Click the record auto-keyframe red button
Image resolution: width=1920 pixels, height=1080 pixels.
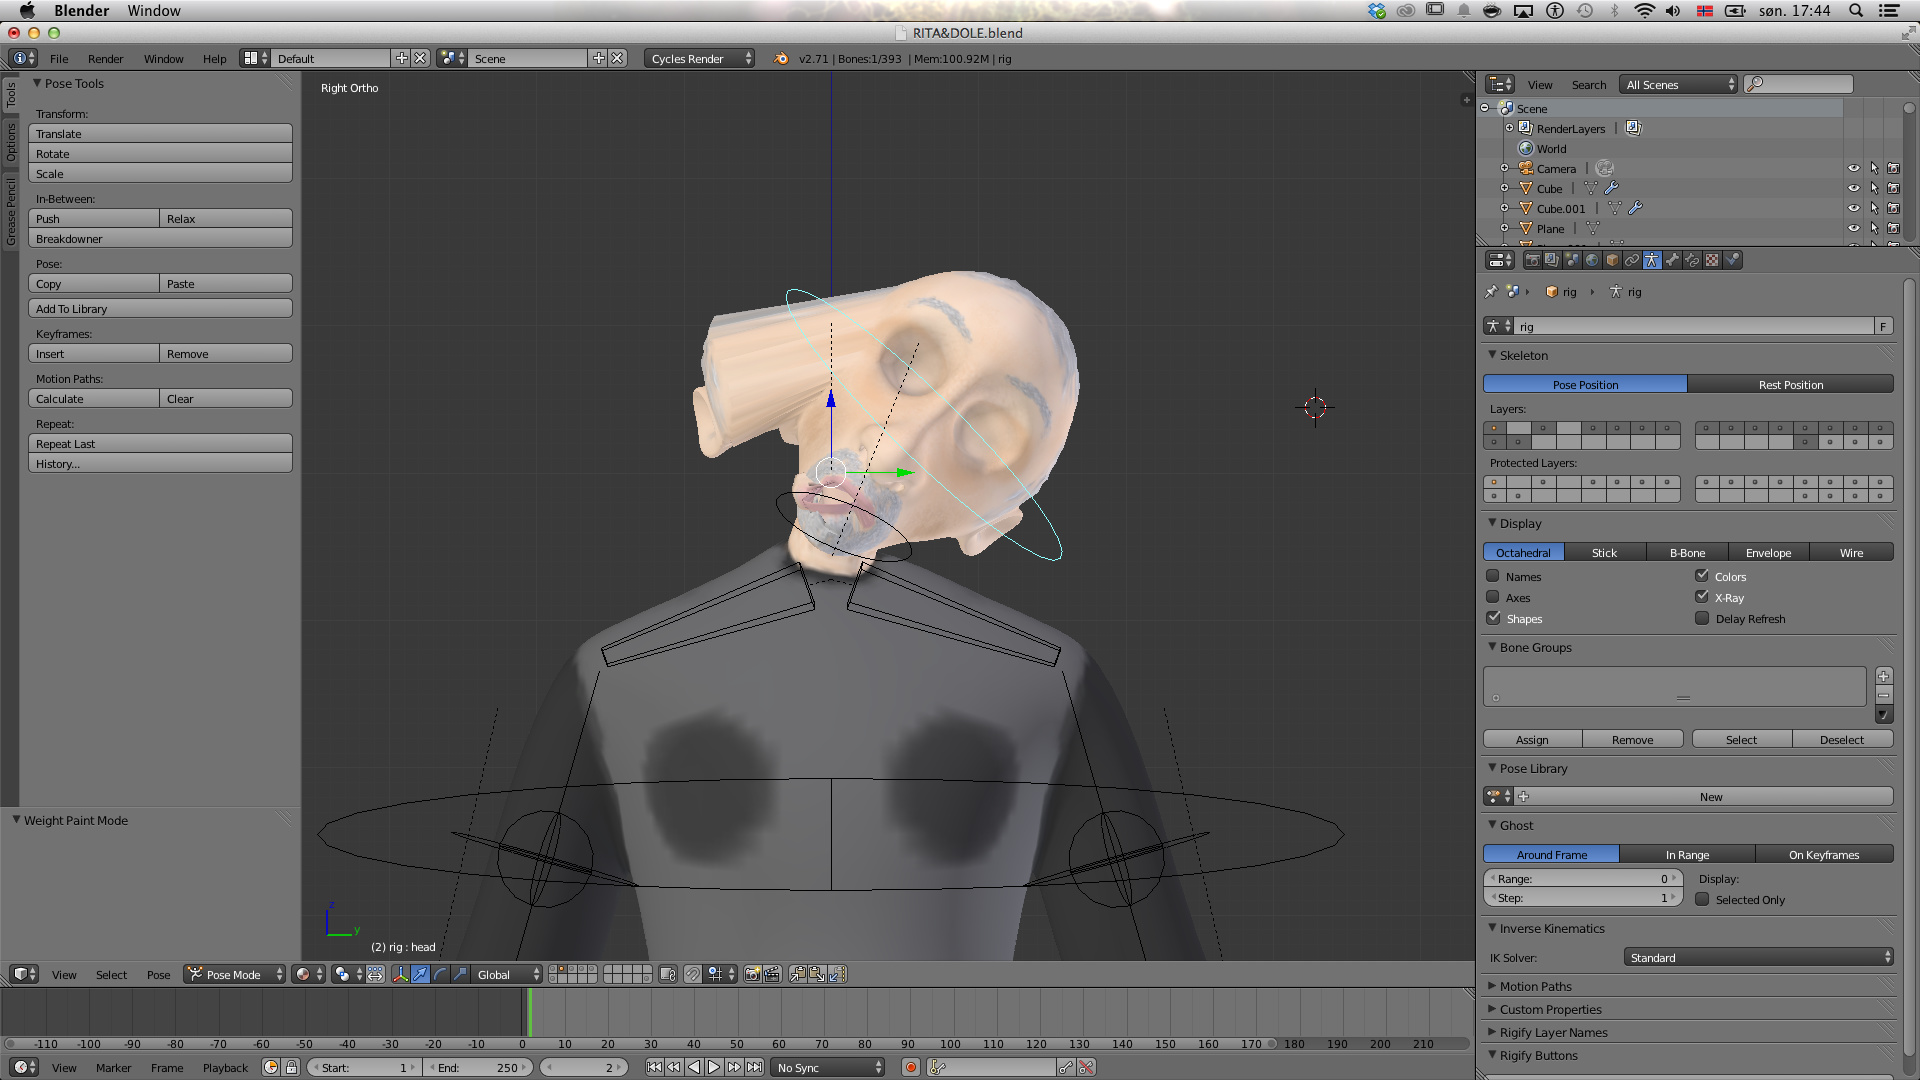pyautogui.click(x=911, y=1067)
